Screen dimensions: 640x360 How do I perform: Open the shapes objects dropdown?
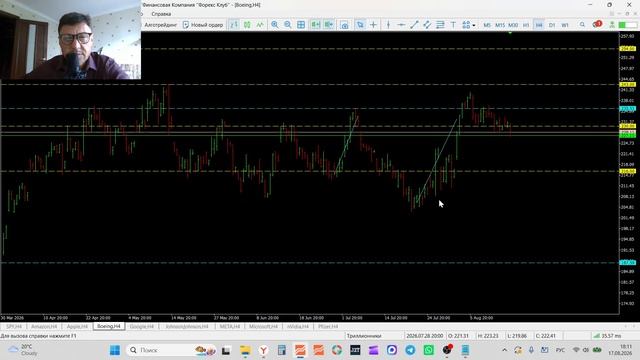pyautogui.click(x=469, y=25)
